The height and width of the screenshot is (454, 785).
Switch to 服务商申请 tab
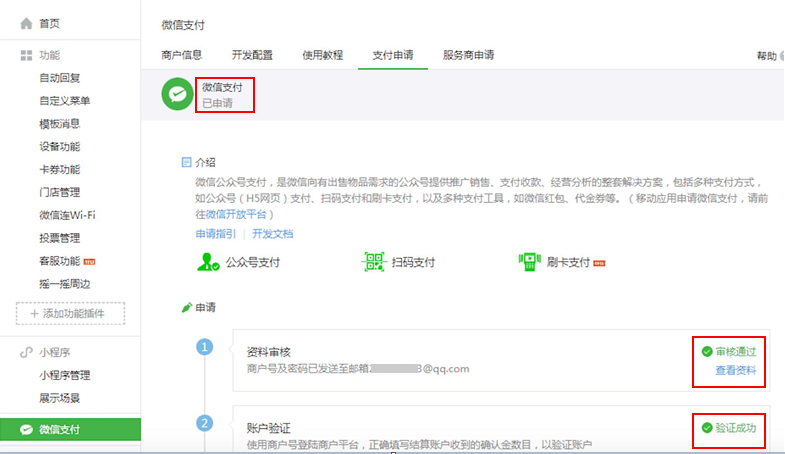point(468,55)
